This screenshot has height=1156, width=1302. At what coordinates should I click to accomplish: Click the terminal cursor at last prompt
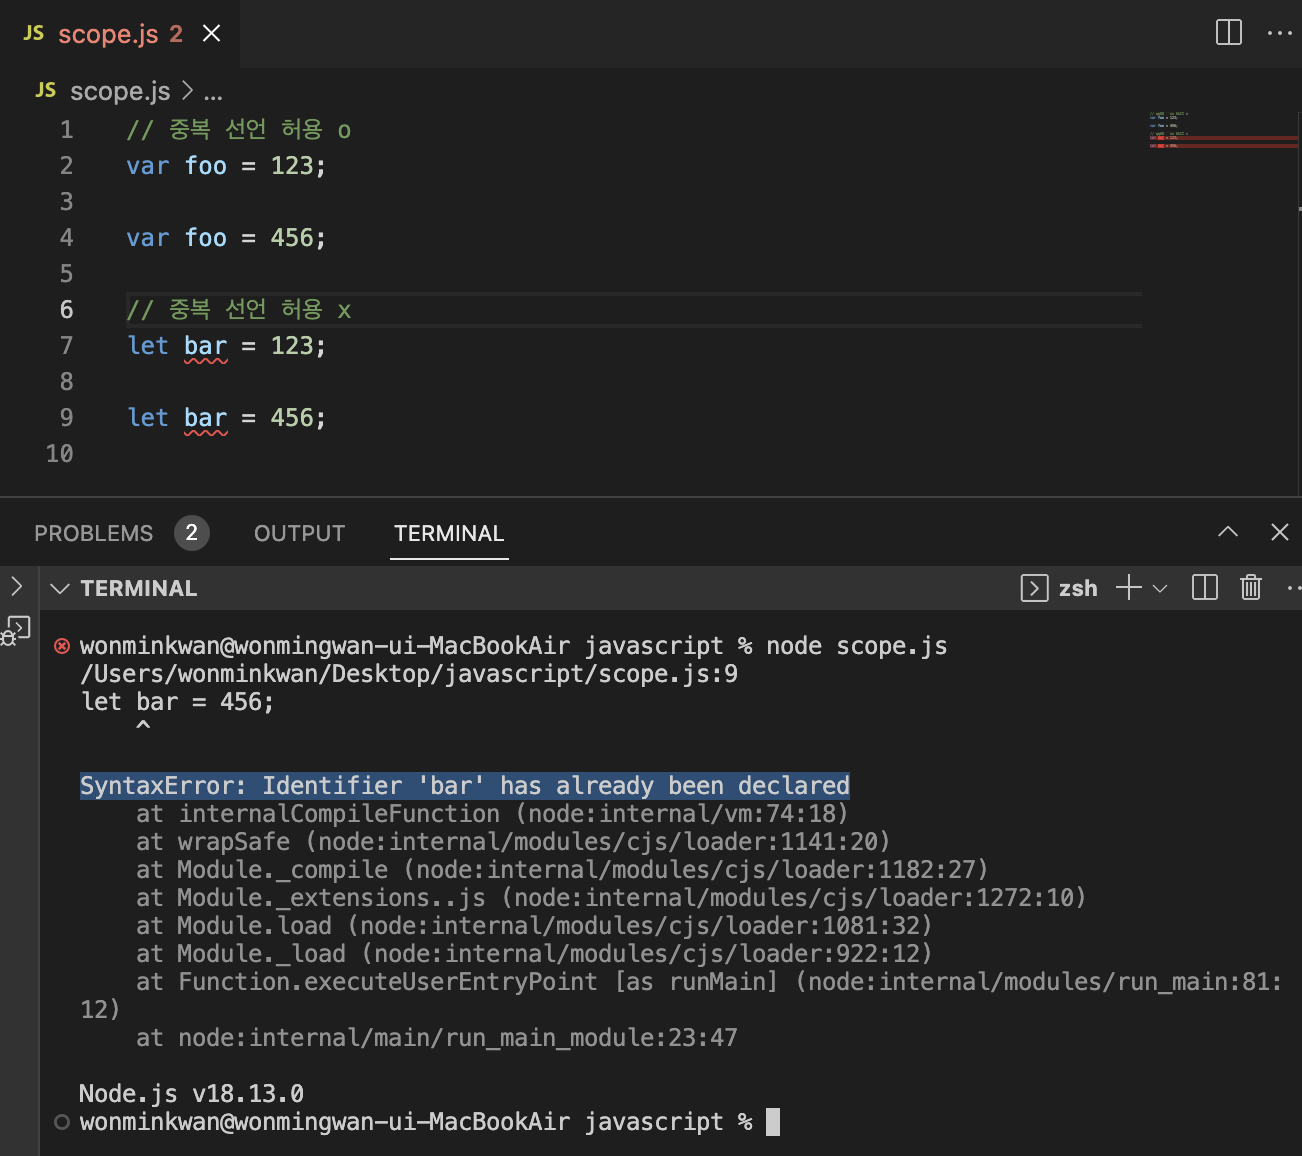773,1122
